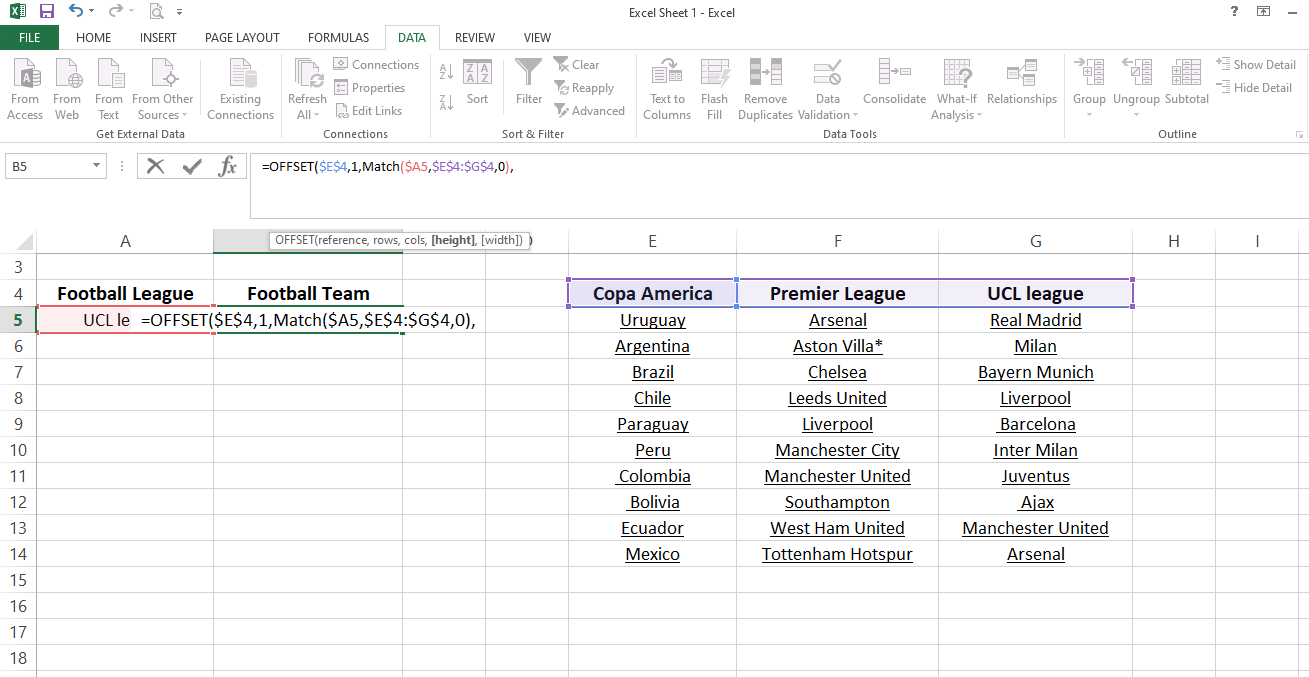Confirm formula with the Enter checkmark
Image resolution: width=1309 pixels, height=677 pixels.
192,167
